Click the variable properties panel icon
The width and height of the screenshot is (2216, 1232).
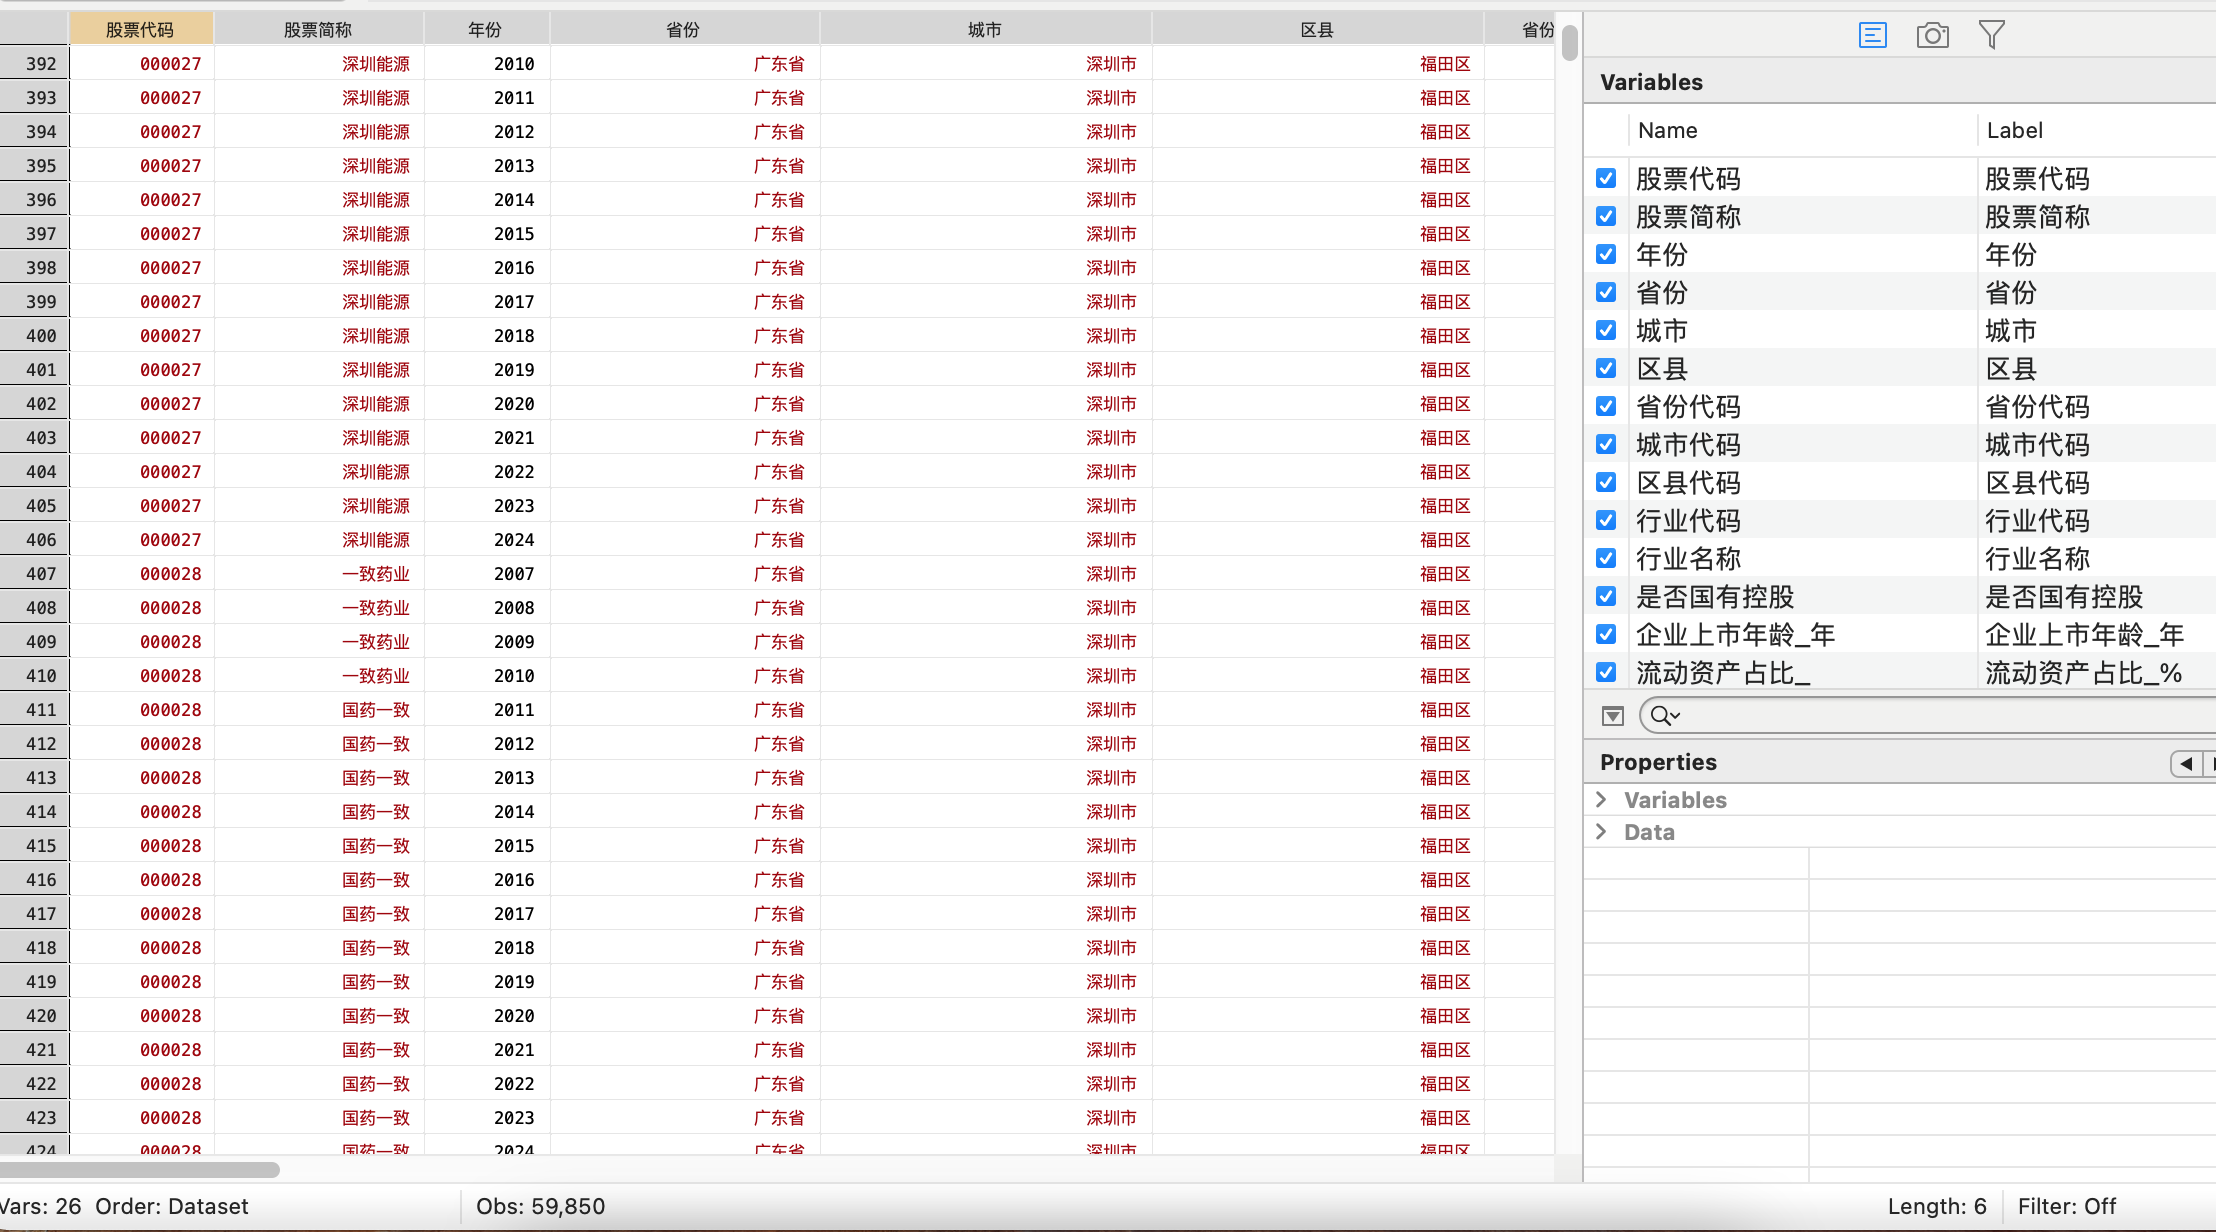1872,36
